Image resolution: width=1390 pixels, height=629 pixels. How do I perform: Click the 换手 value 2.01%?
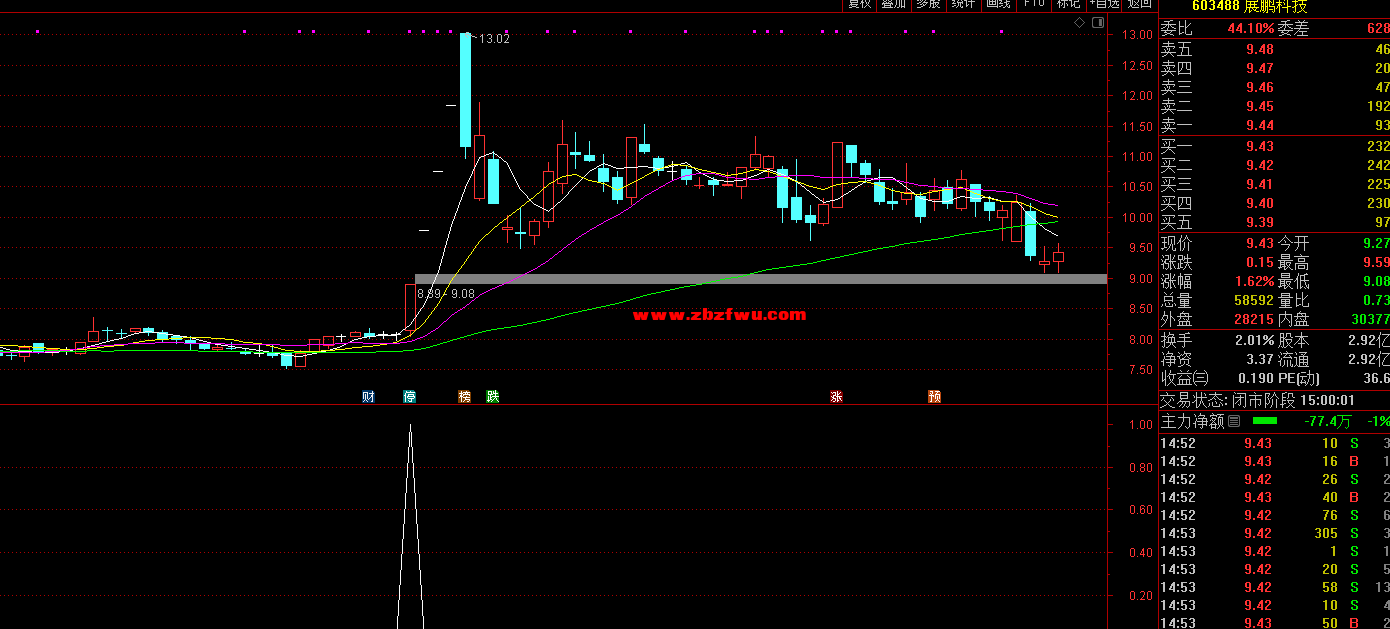(x=1255, y=341)
